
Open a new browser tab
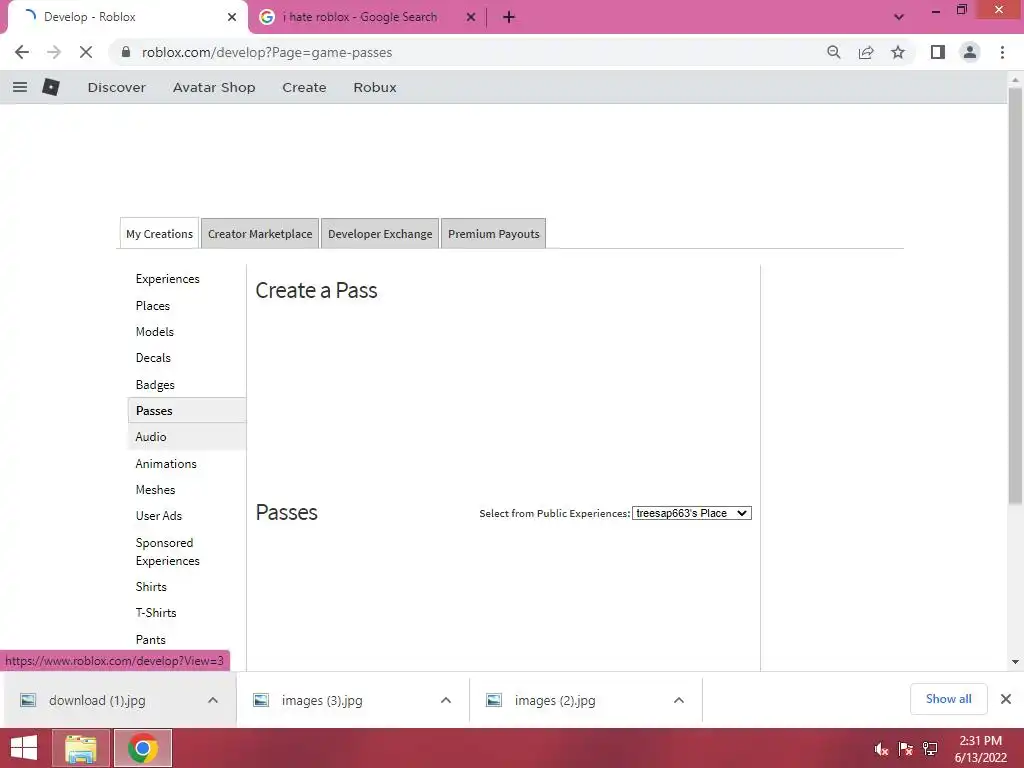tap(509, 17)
